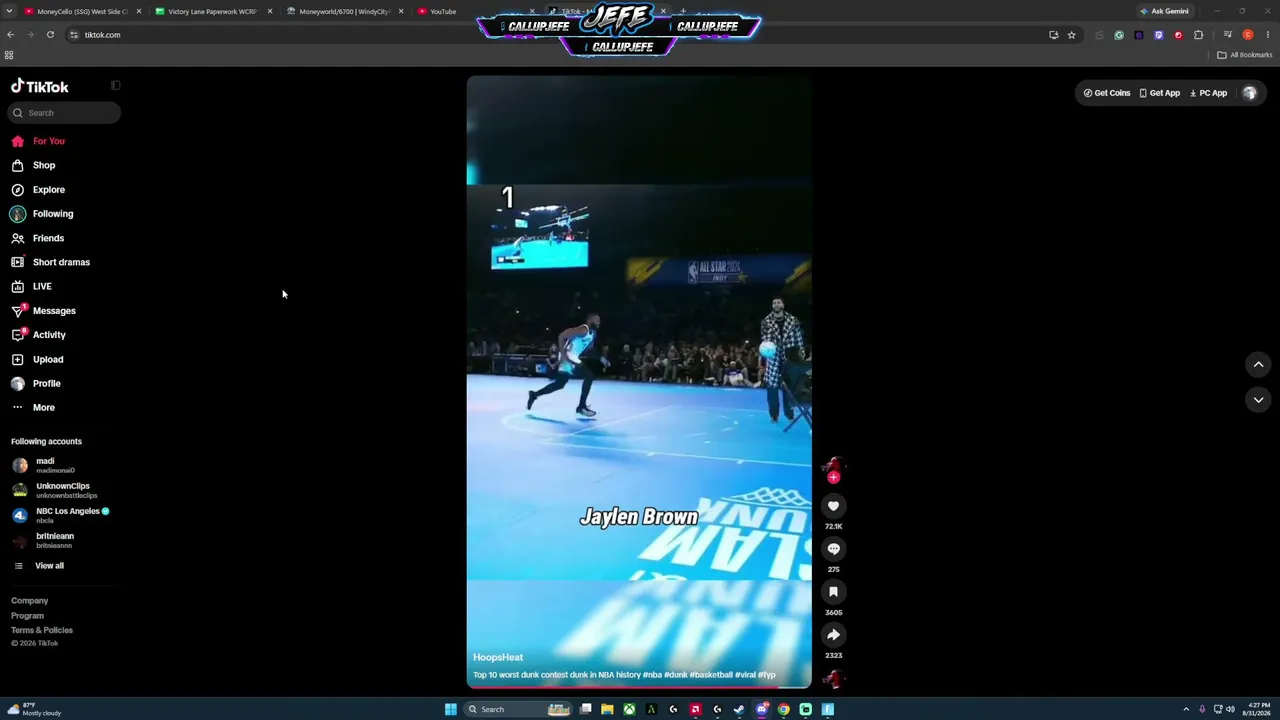The width and height of the screenshot is (1280, 720).
Task: Go to the TikTok Shop page
Action: pos(35,165)
